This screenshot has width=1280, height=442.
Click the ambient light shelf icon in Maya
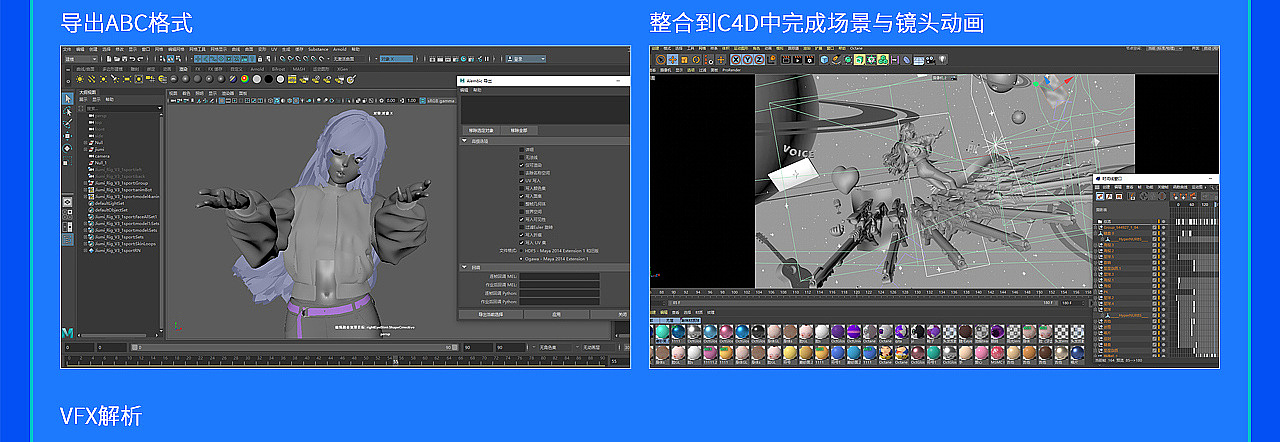(x=80, y=79)
